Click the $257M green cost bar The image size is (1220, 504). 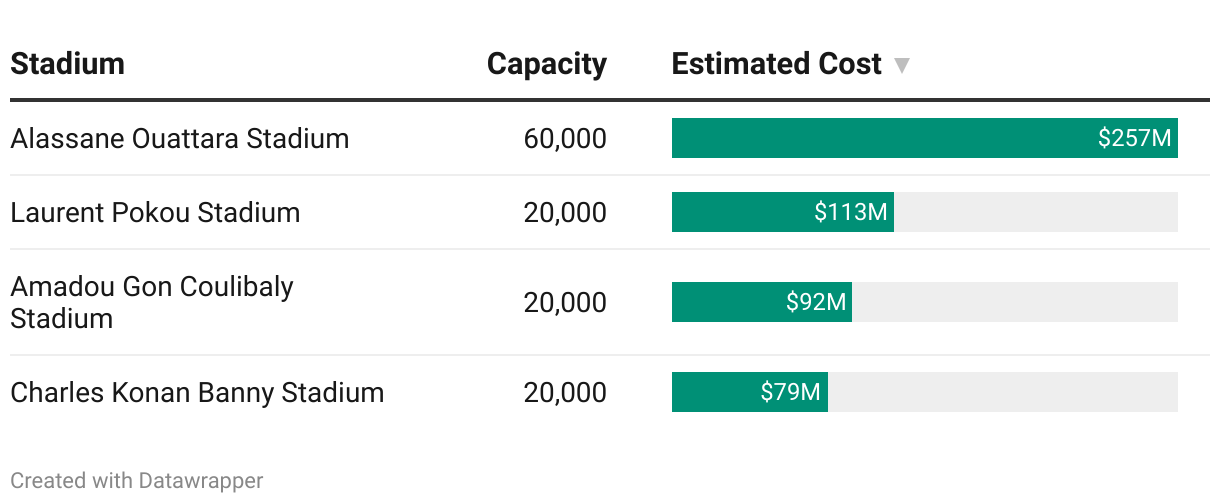(924, 138)
